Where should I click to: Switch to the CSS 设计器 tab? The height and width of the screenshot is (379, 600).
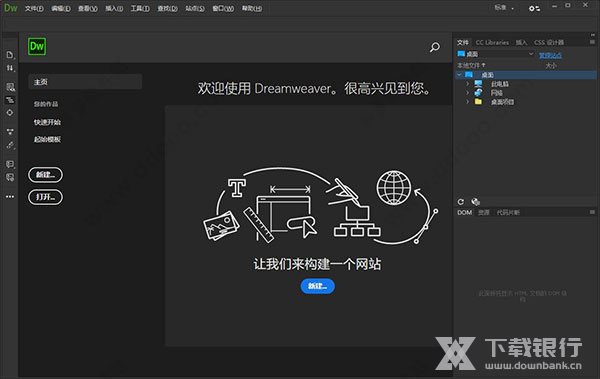[549, 42]
